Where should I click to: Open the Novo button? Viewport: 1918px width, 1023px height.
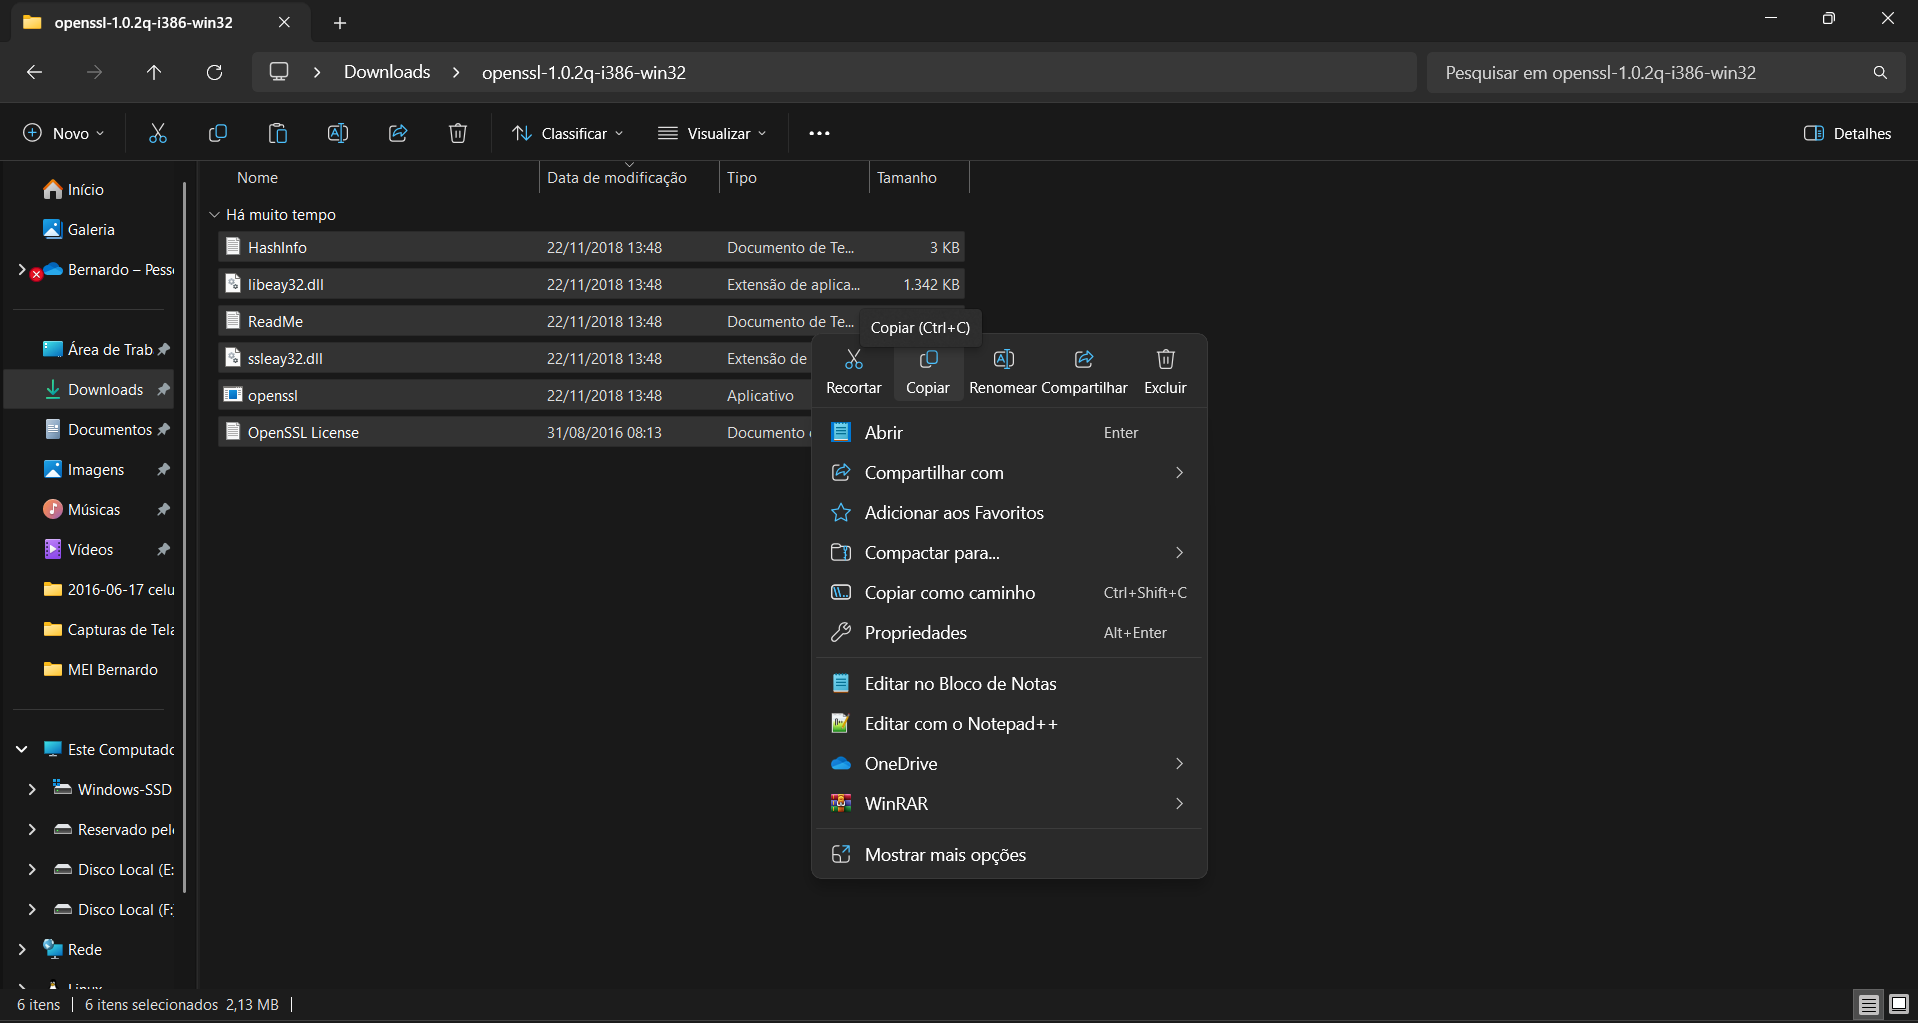click(x=63, y=133)
